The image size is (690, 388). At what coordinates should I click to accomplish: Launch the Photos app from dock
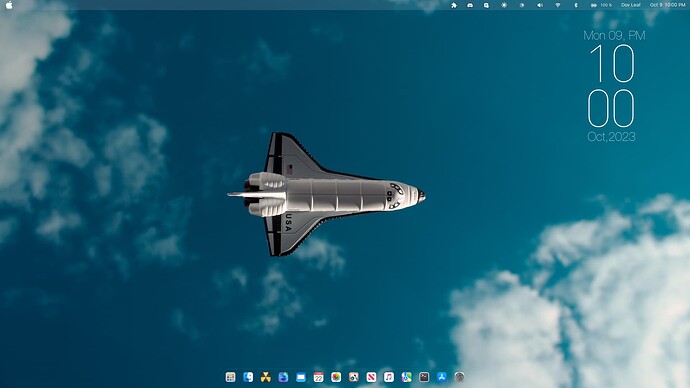pos(336,377)
